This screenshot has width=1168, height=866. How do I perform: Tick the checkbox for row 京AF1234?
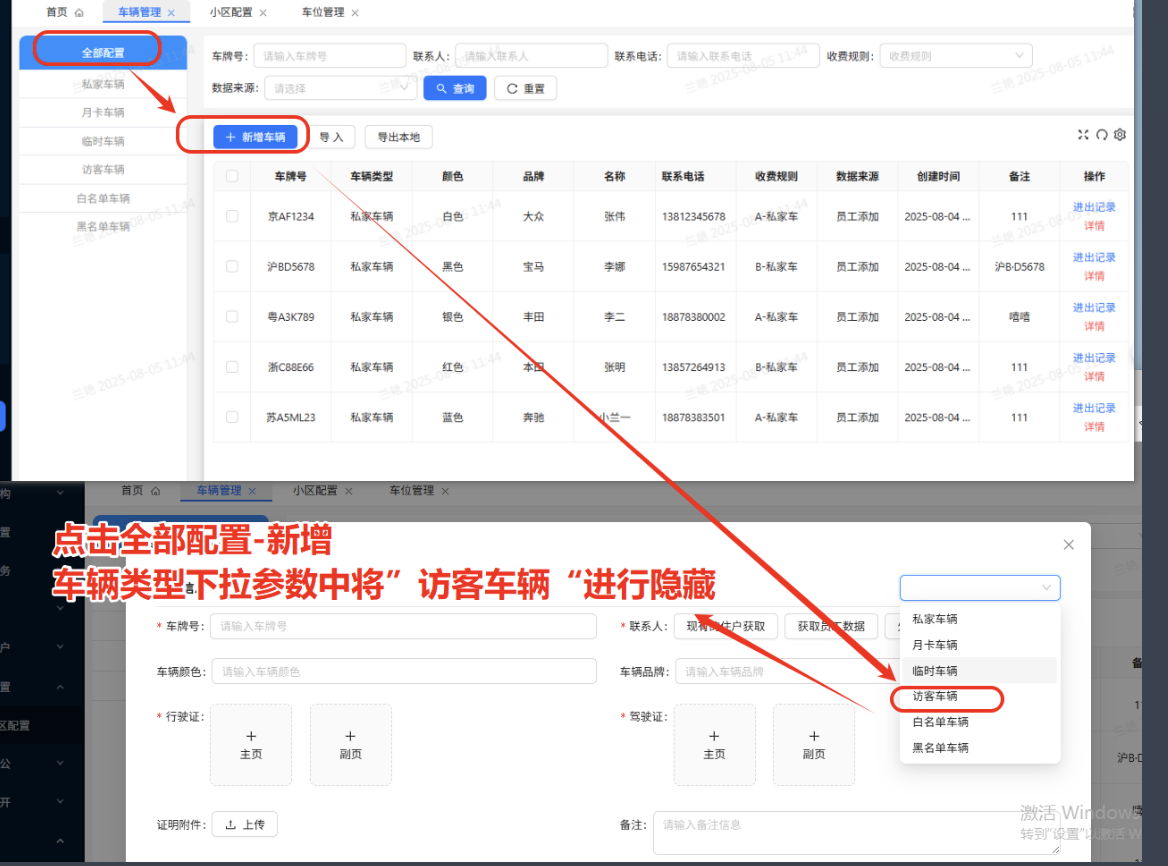coord(232,216)
